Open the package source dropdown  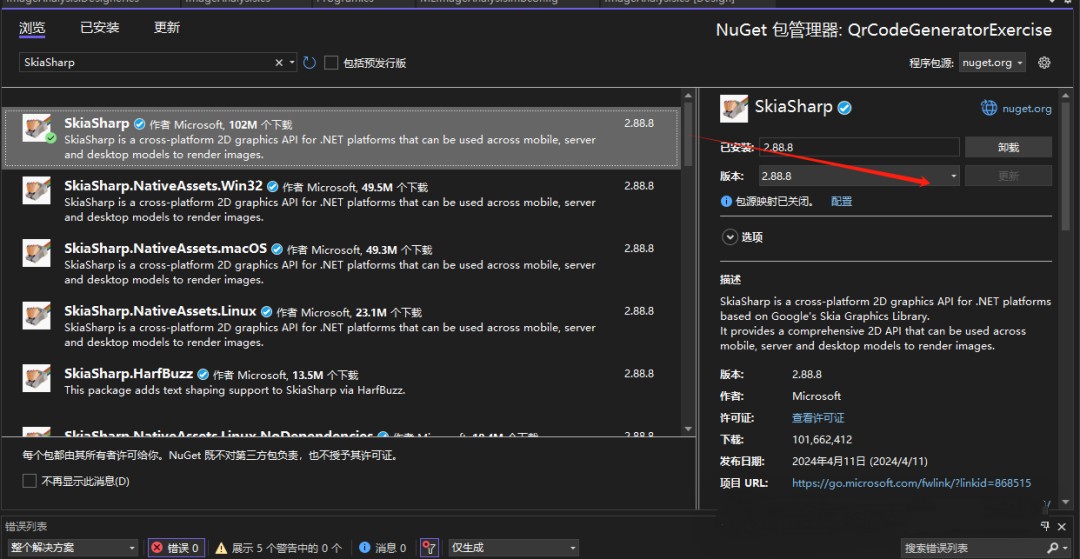coord(992,63)
